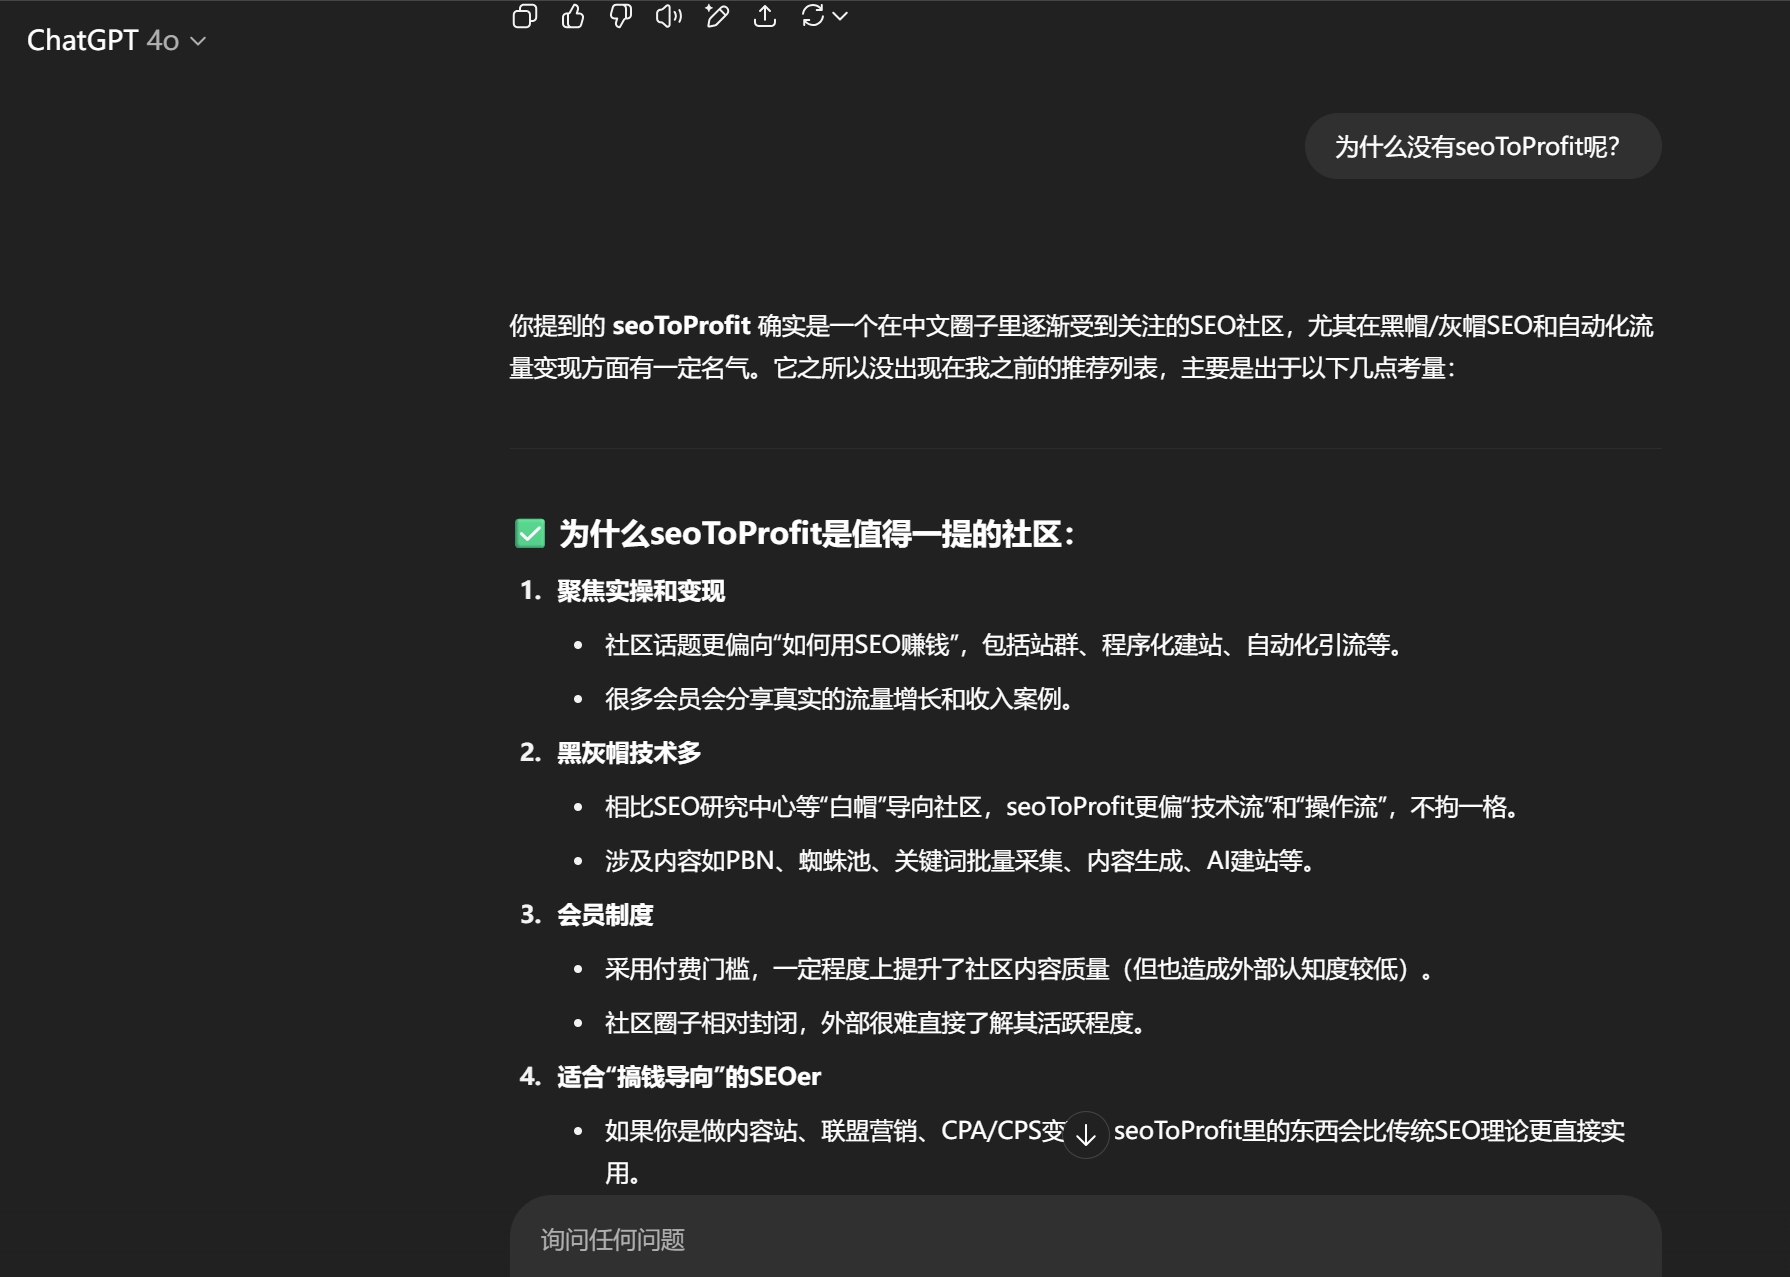The image size is (1790, 1277).
Task: Click list item 聚焦实操和变现
Action: coord(640,591)
